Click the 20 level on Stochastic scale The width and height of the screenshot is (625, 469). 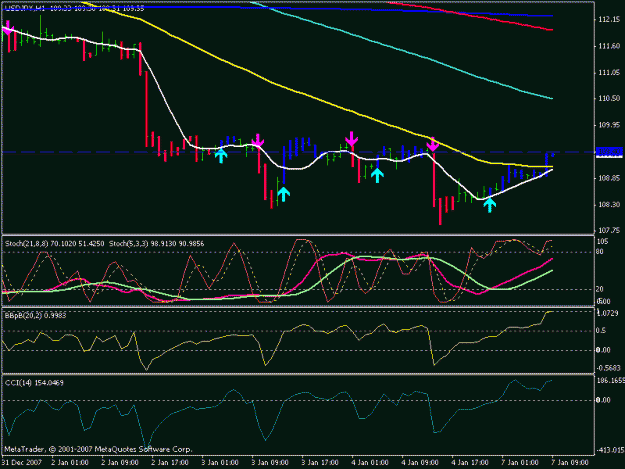click(x=600, y=289)
